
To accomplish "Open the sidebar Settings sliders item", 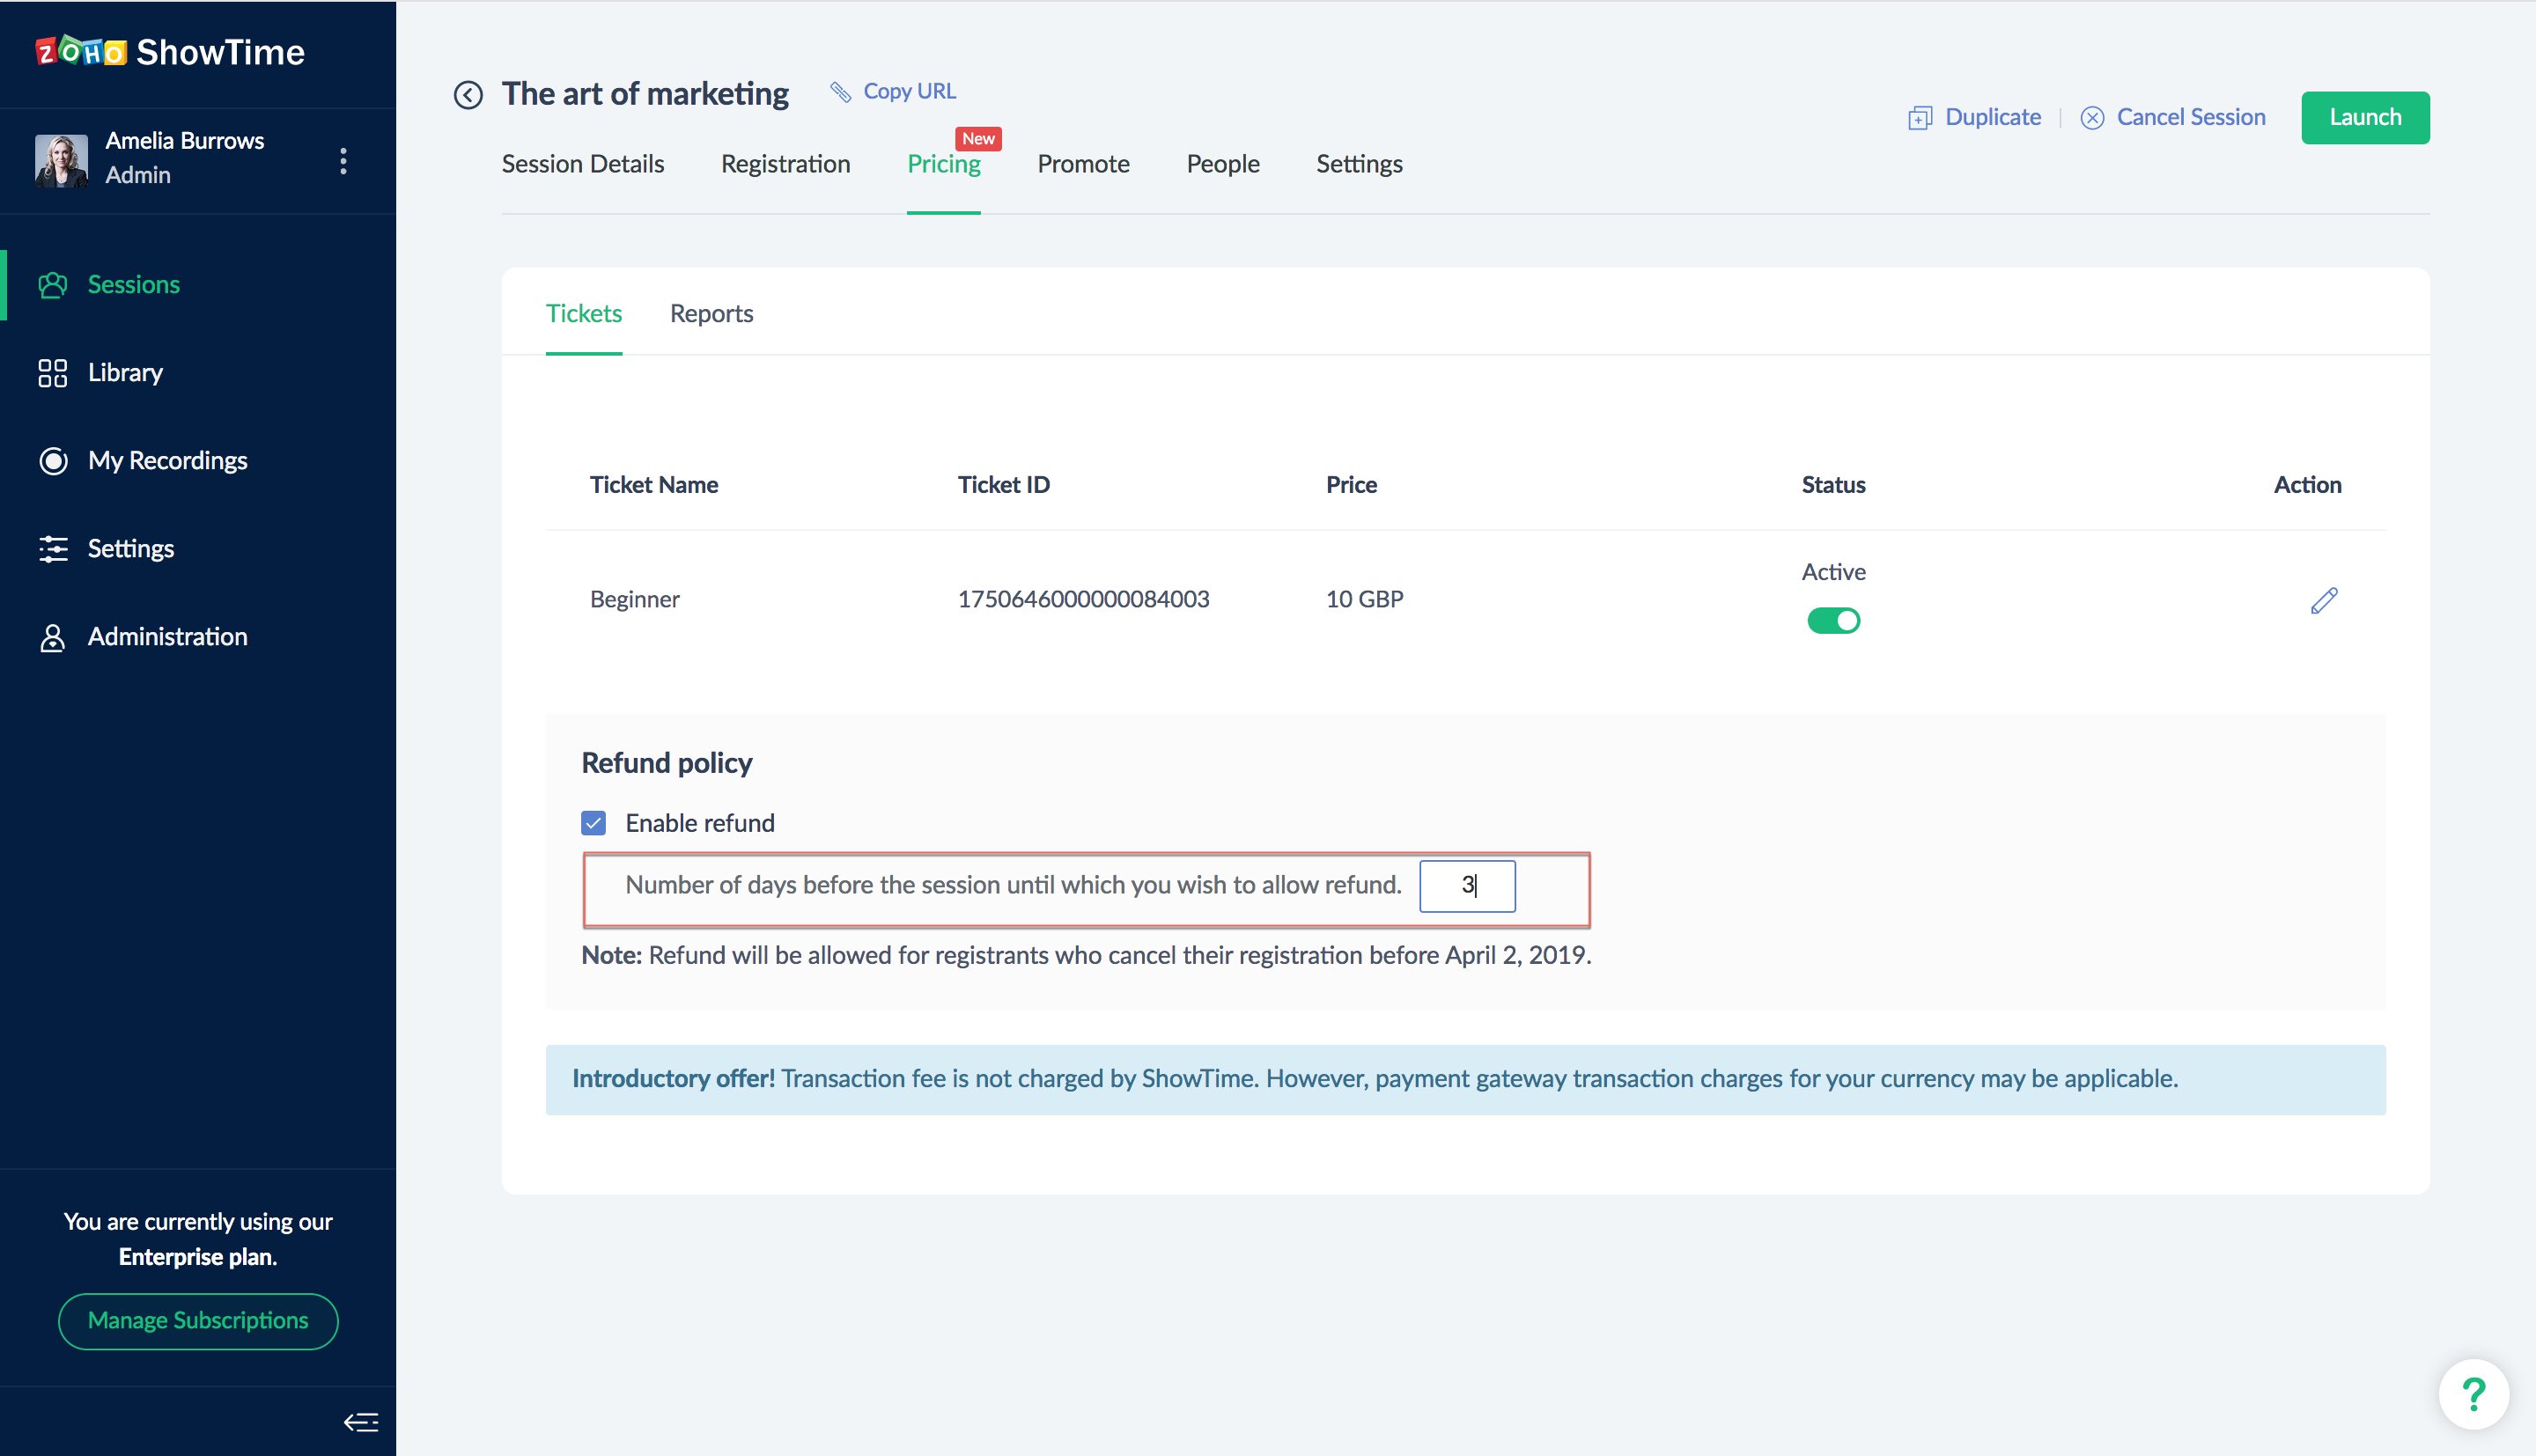I will (130, 549).
